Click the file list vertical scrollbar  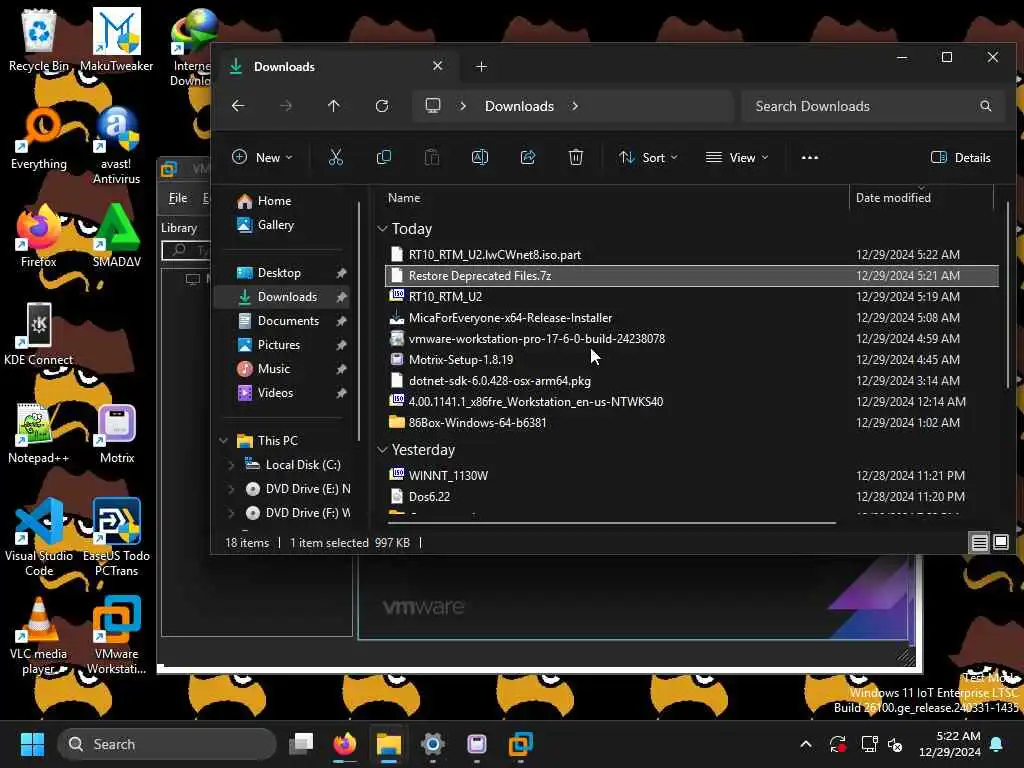1008,294
